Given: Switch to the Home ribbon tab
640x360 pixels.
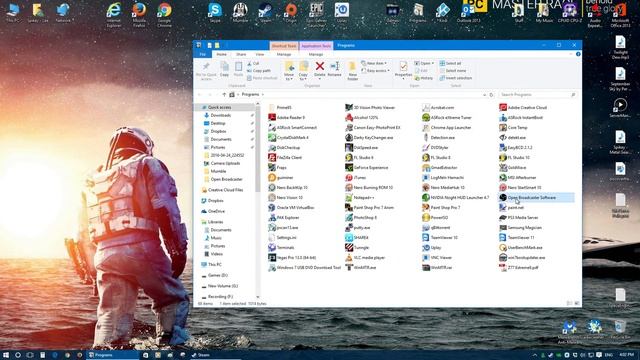Looking at the screenshot, I should [x=222, y=54].
